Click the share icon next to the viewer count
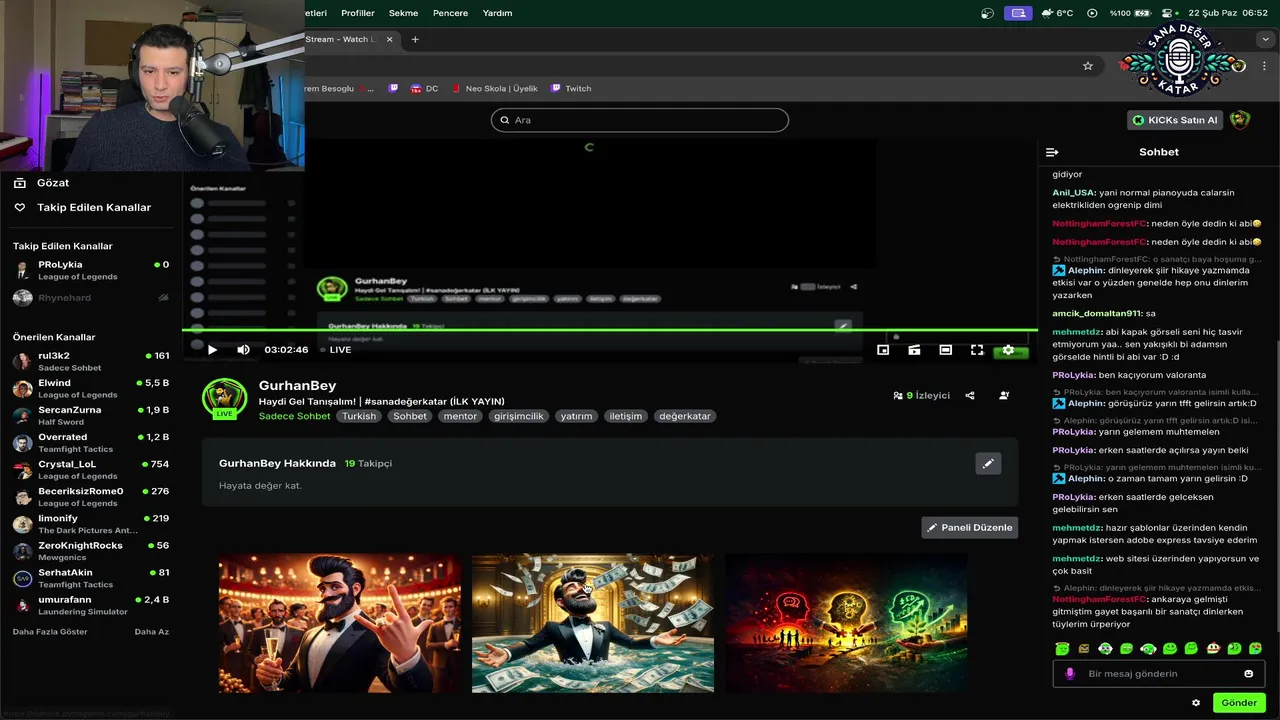The height and width of the screenshot is (720, 1280). point(970,396)
